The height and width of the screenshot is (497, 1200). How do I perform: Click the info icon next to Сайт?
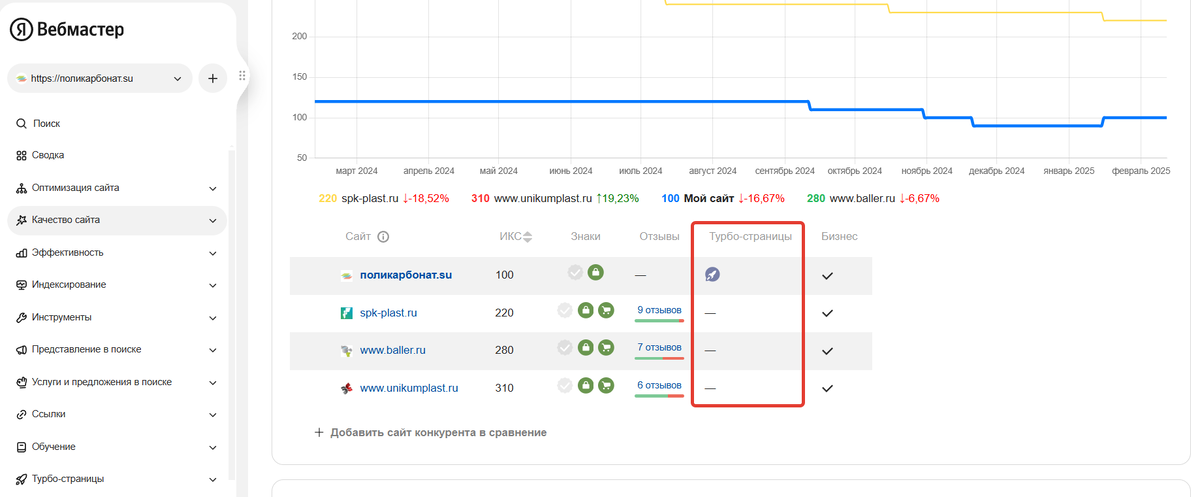[x=383, y=237]
